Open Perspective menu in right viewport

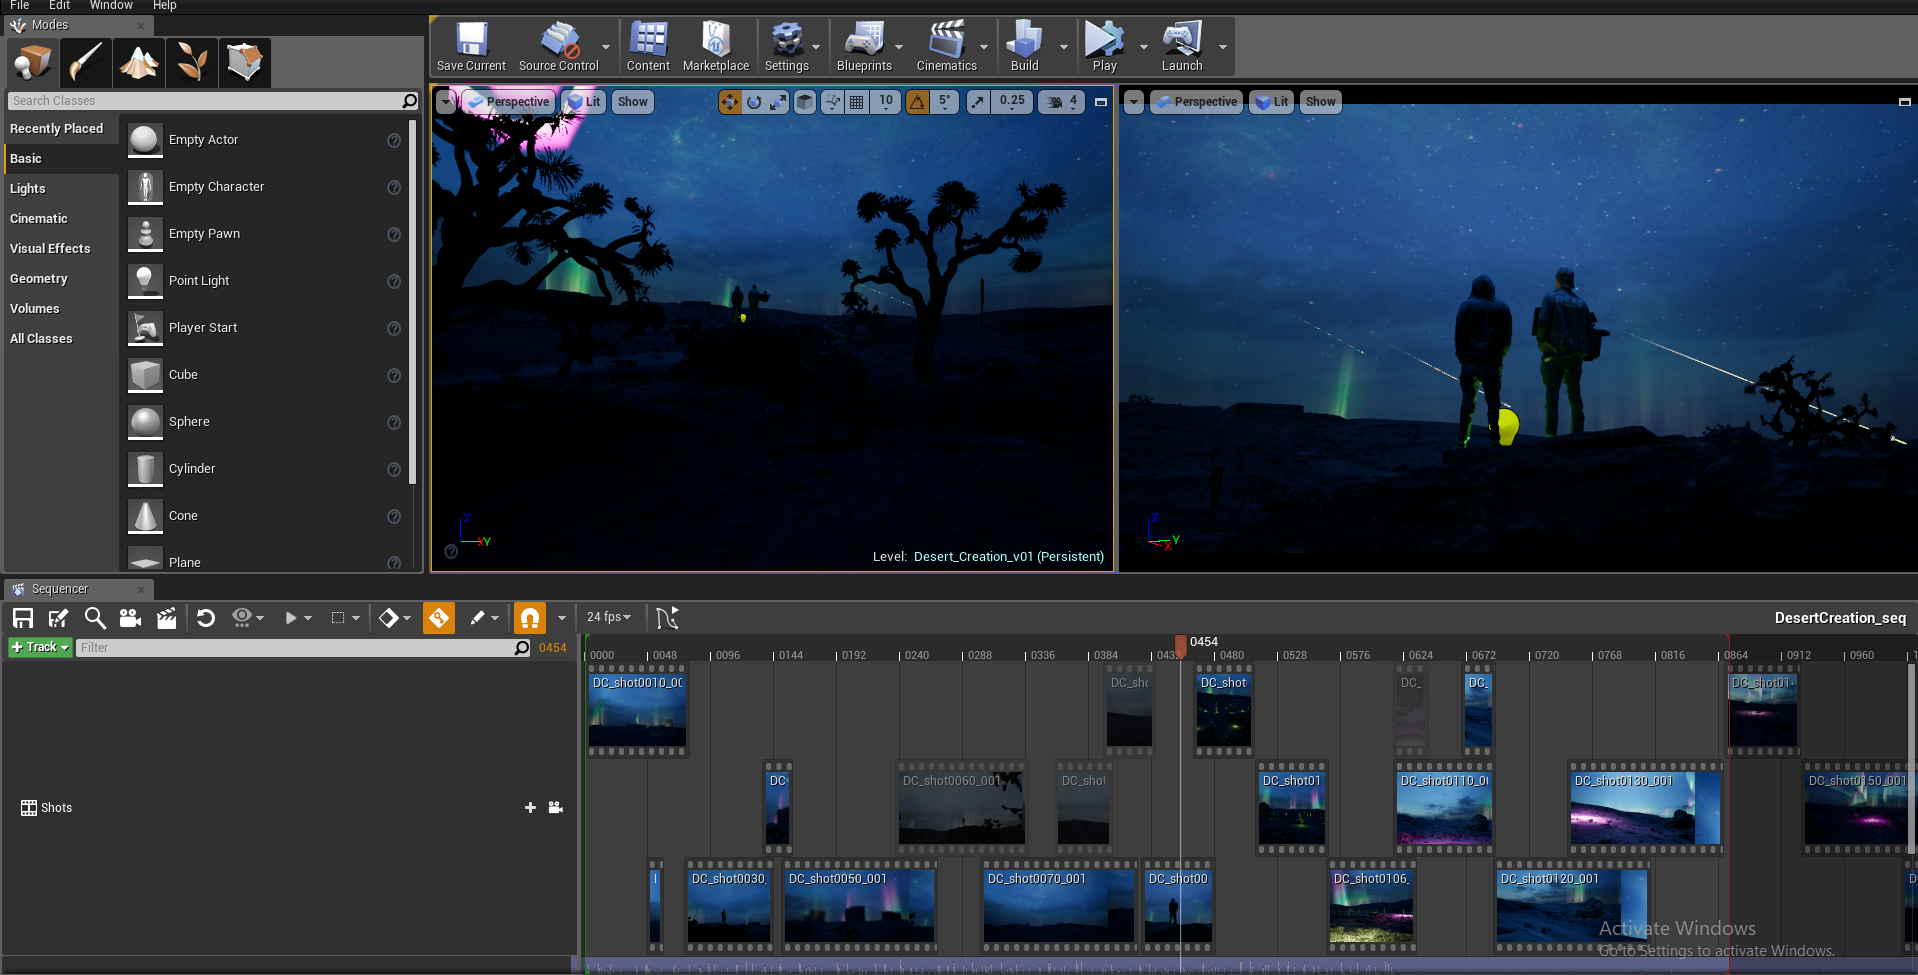coord(1195,102)
